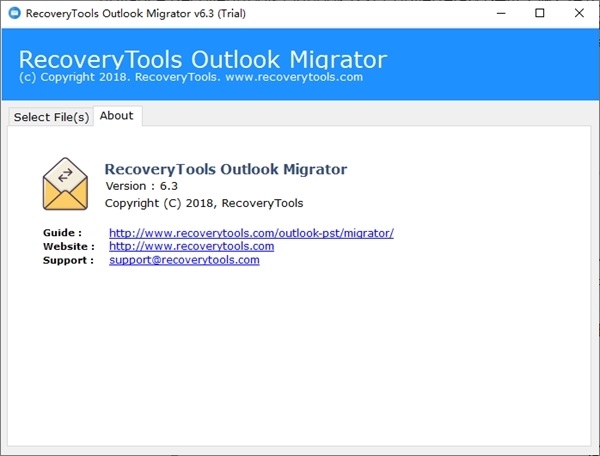
Task: Minimize the Outlook Migrator window
Action: (501, 13)
